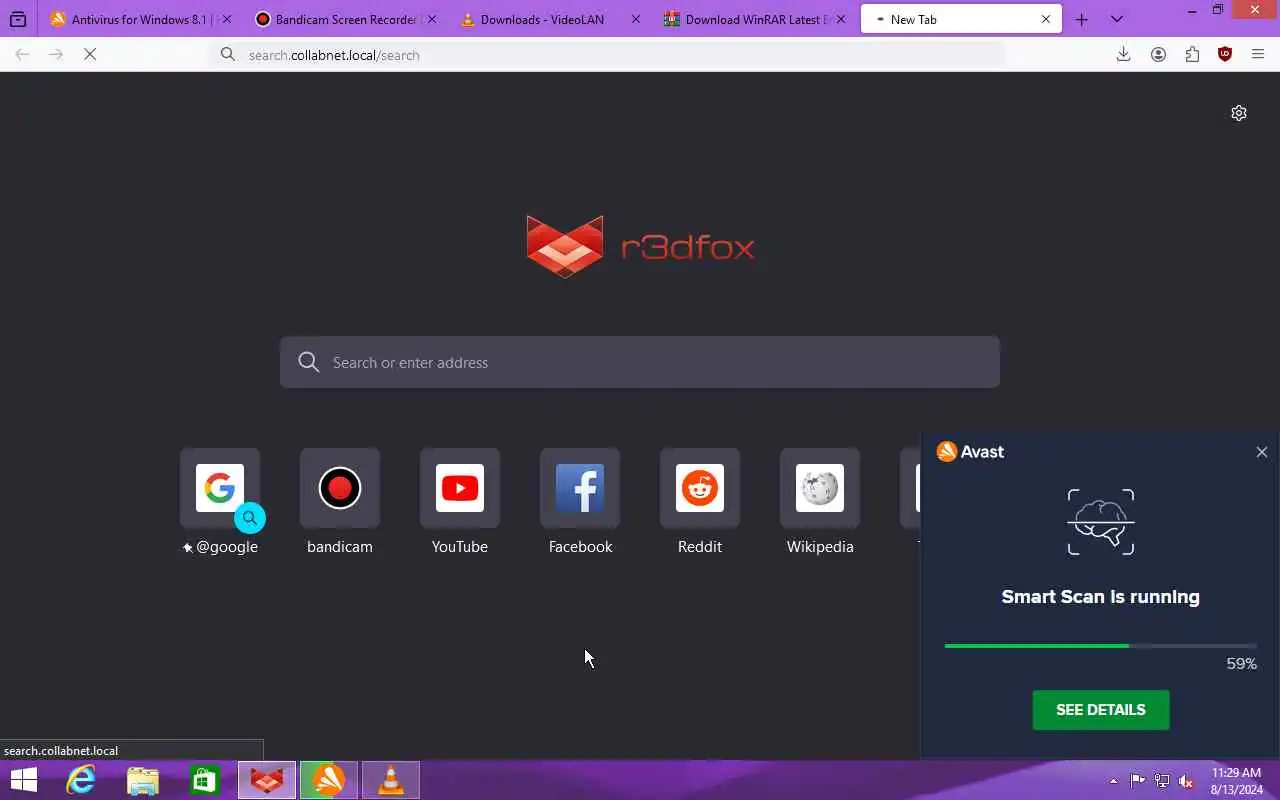Image resolution: width=1280 pixels, height=800 pixels.
Task: Open File Explorer from taskbar
Action: [x=143, y=780]
